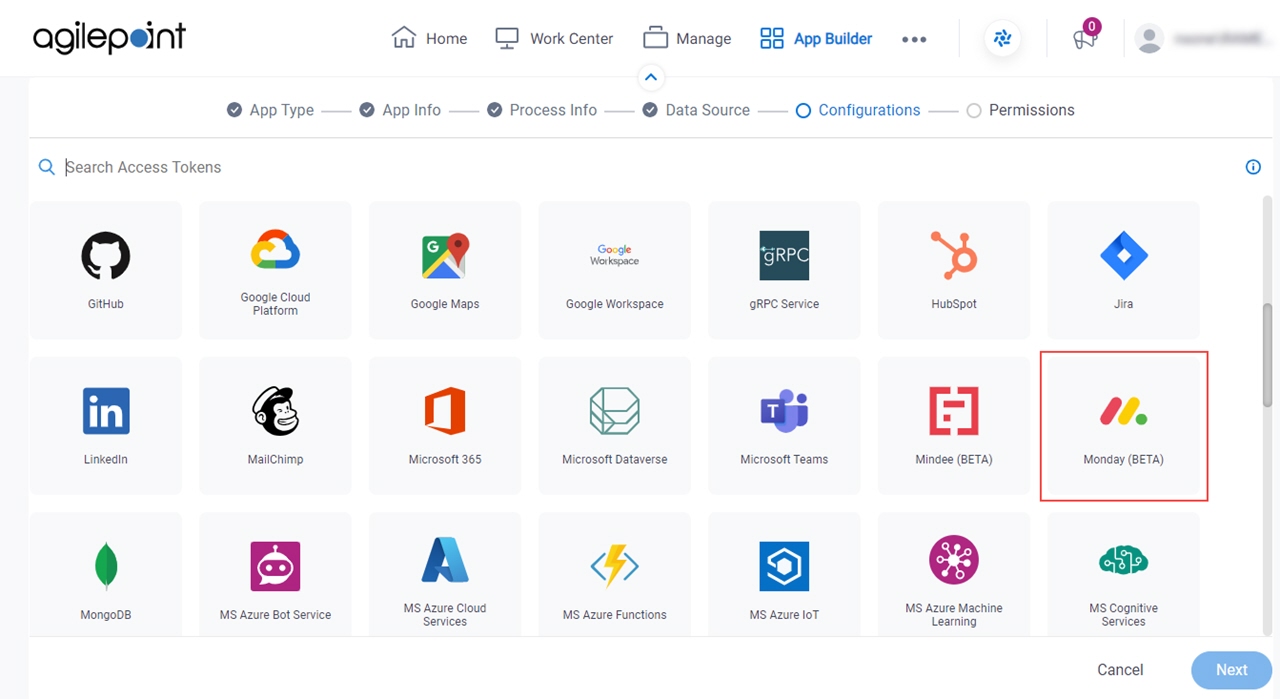1280x699 pixels.
Task: Click the vertical scrollbar of token list
Action: point(1268,356)
